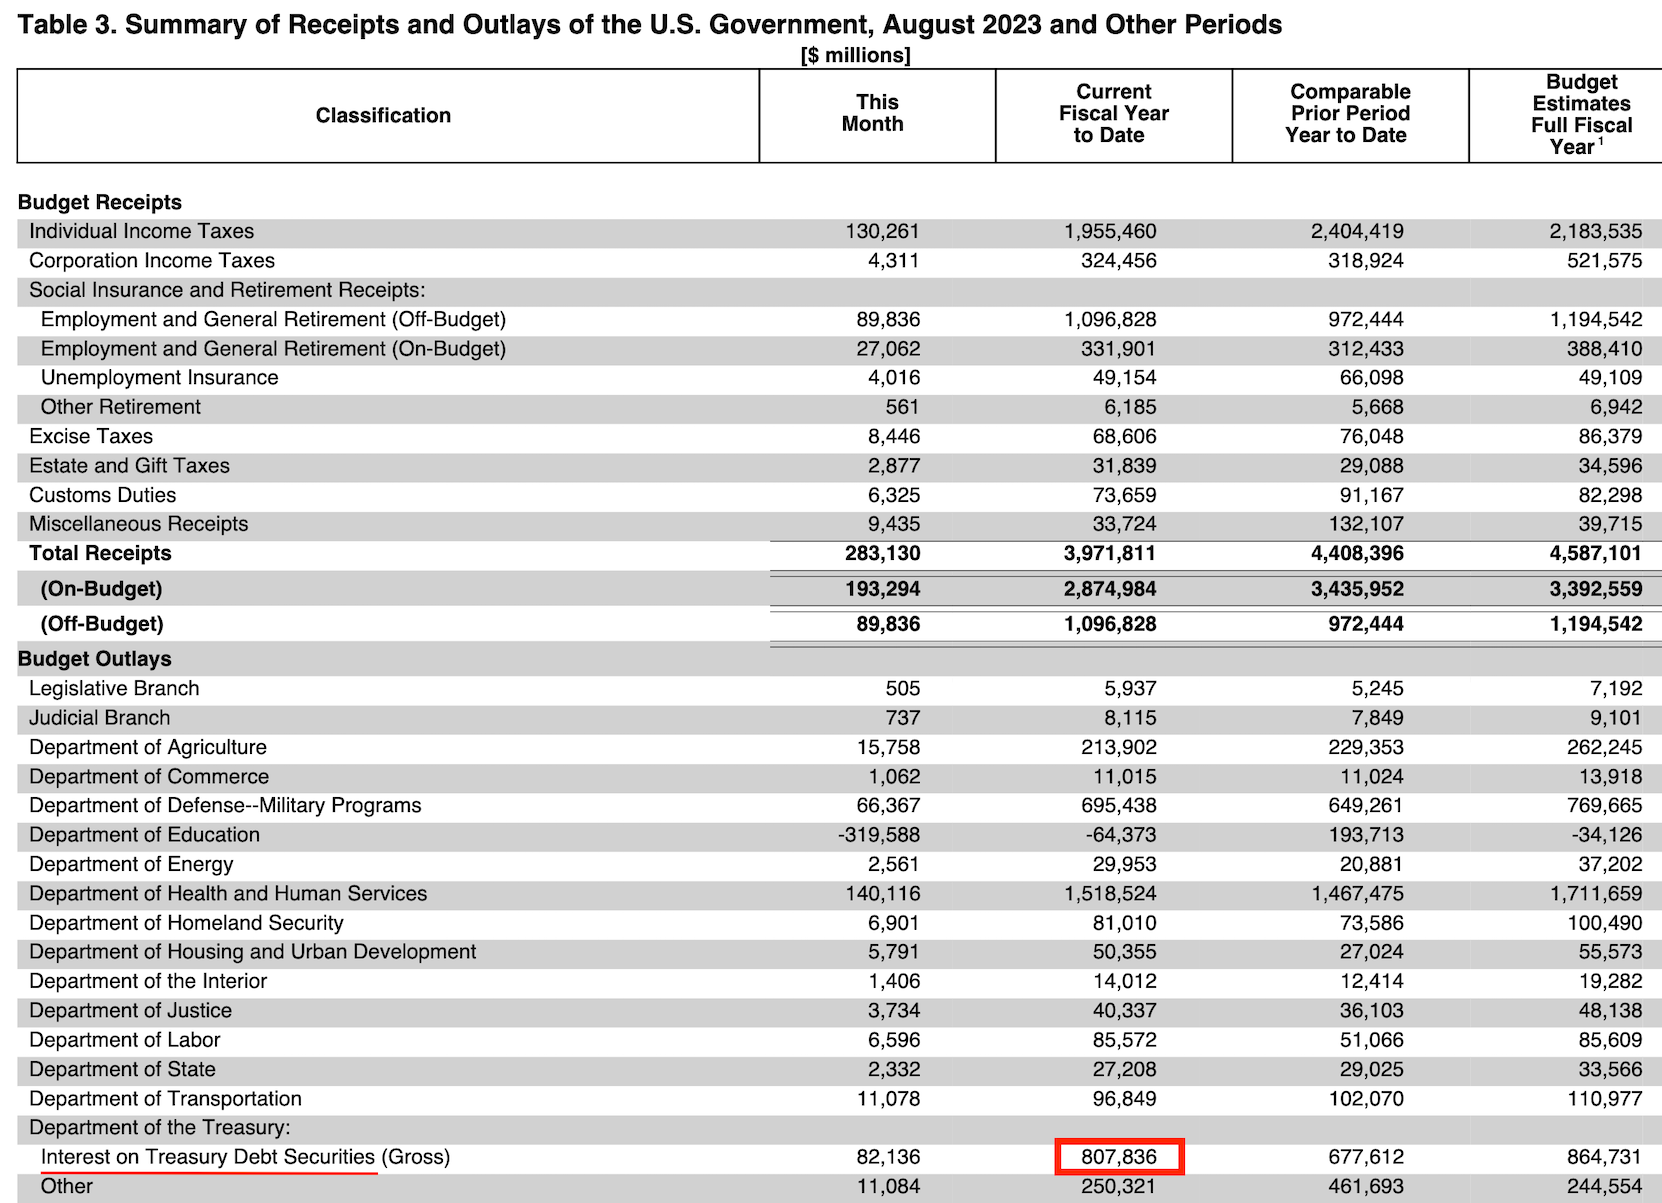1662x1203 pixels.
Task: Click the 'Budget Receipts' section heading
Action: coord(100,202)
